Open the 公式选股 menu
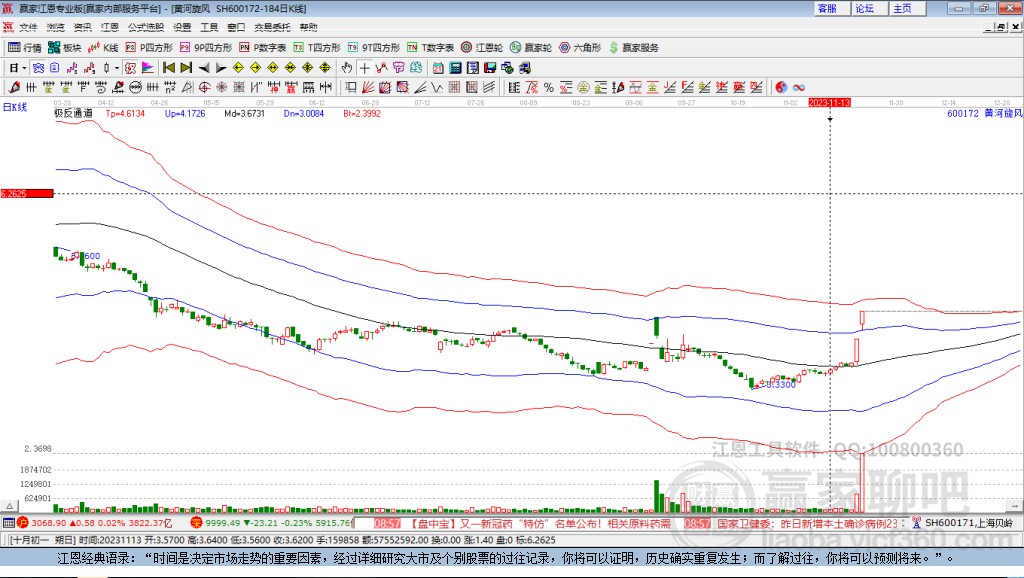Viewport: 1024px width, 578px height. tap(144, 27)
